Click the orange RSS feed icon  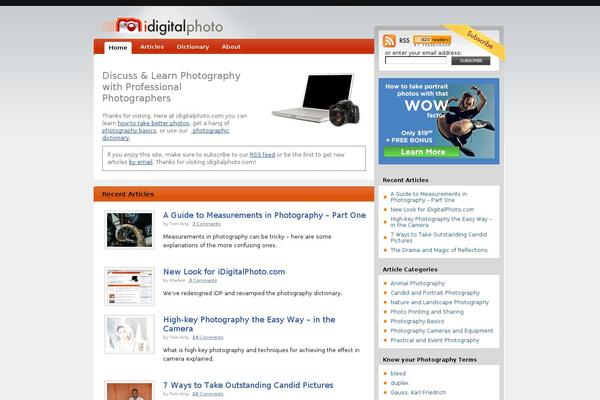click(389, 41)
